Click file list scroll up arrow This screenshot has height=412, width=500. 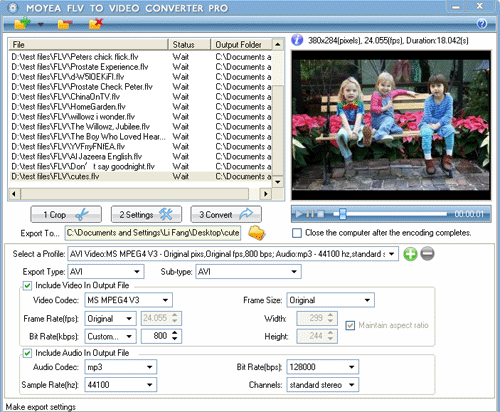pos(278,44)
